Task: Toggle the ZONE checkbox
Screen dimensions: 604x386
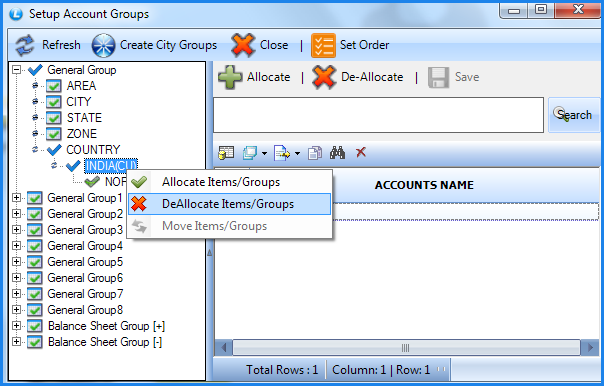Action: 53,134
